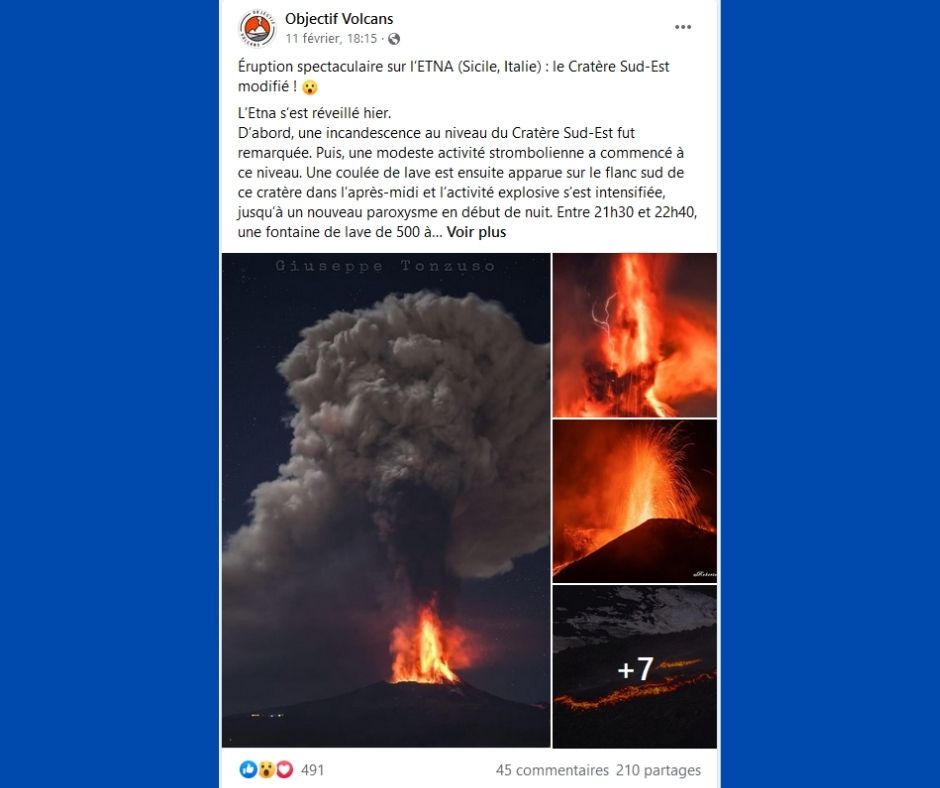Image resolution: width=940 pixels, height=788 pixels.
Task: Open the Objectif Volcans page name
Action: [x=339, y=19]
